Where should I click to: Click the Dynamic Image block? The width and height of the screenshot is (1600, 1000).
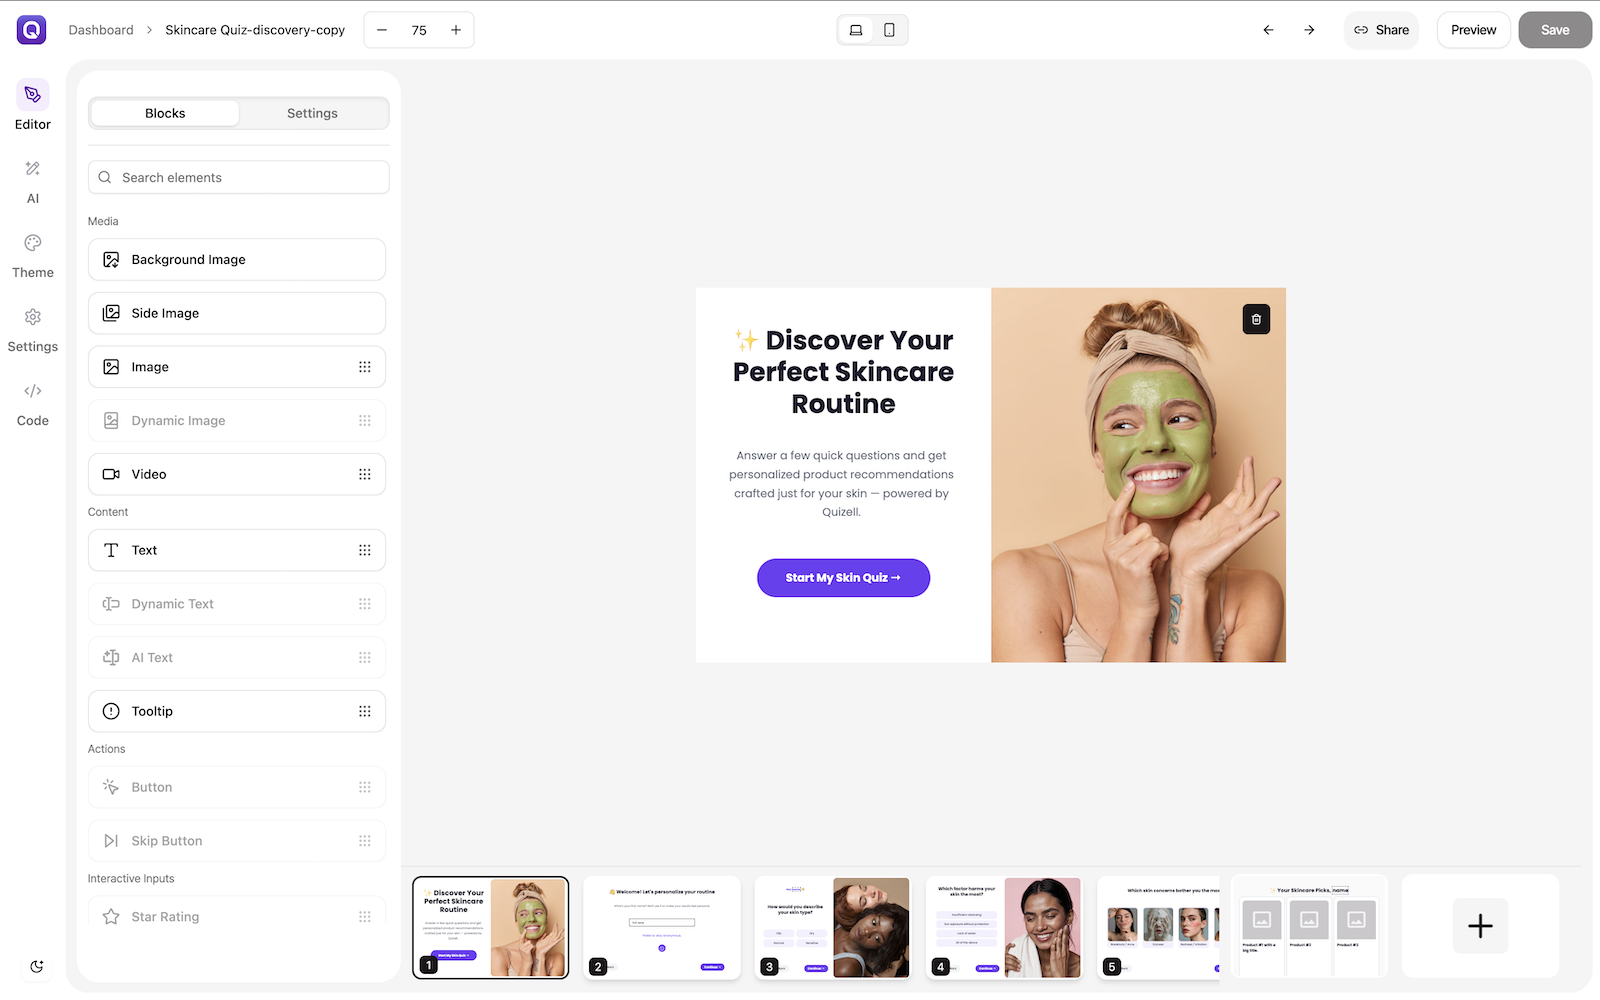tap(237, 421)
